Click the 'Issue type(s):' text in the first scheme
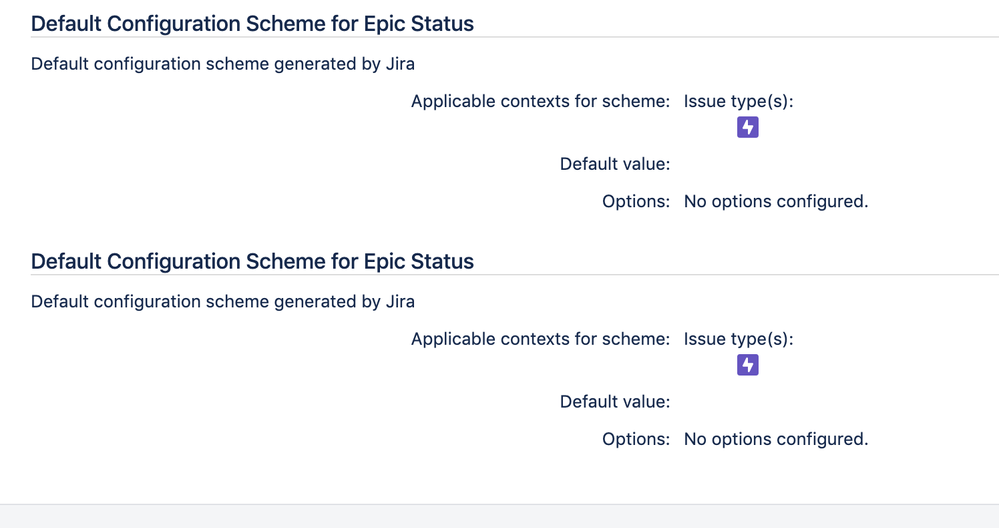Screen dimensions: 999x528 pos(738,101)
